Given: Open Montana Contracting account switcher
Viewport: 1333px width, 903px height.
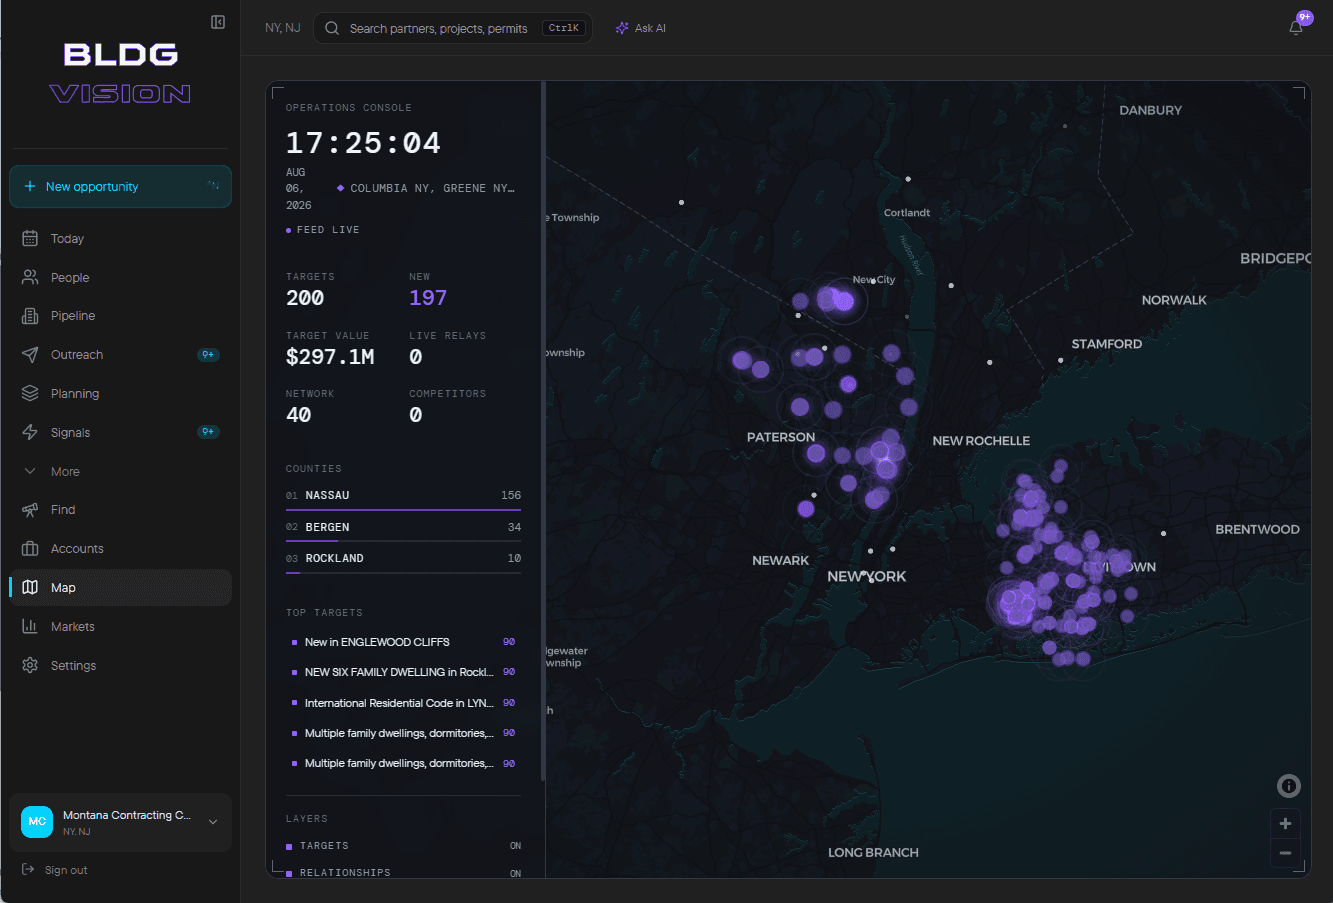Looking at the screenshot, I should 120,823.
